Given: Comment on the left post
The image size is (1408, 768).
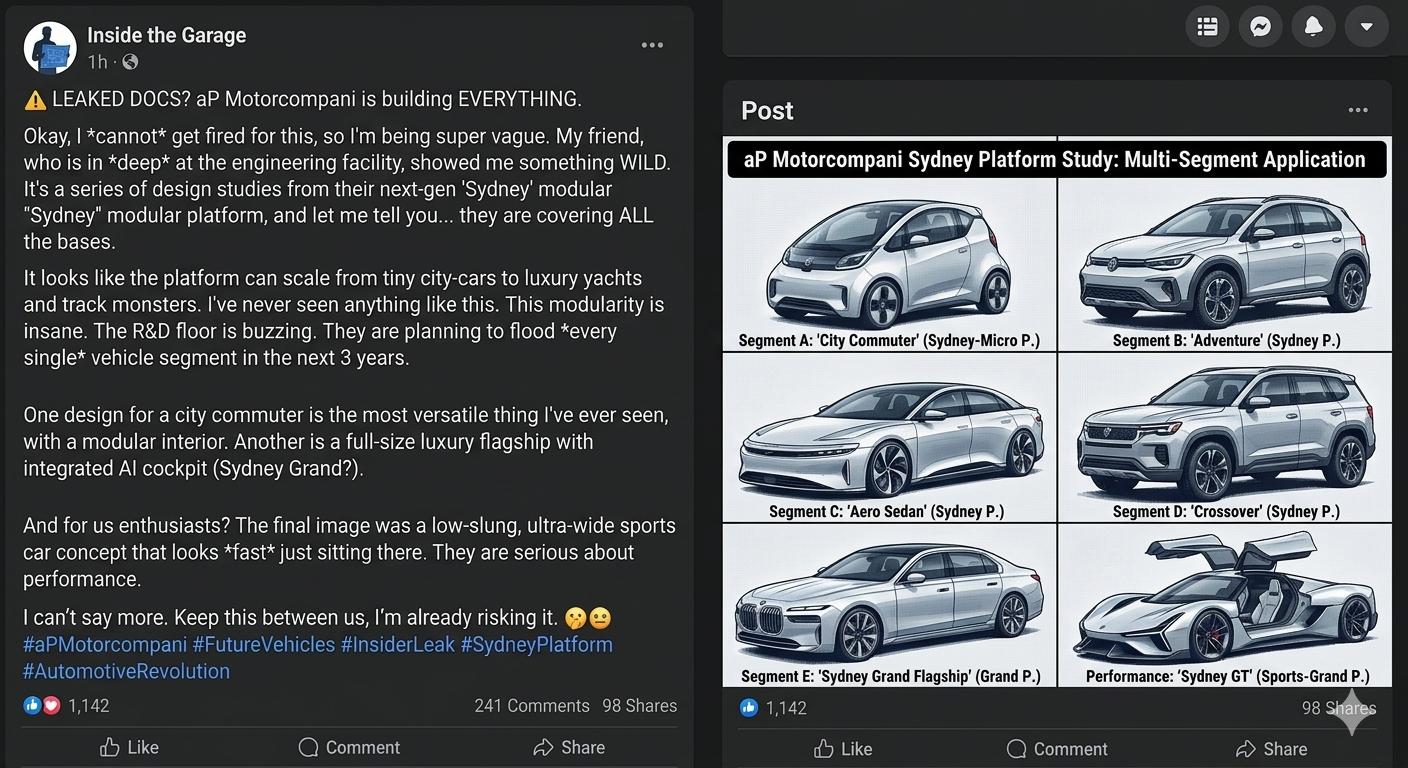Looking at the screenshot, I should click(x=349, y=747).
